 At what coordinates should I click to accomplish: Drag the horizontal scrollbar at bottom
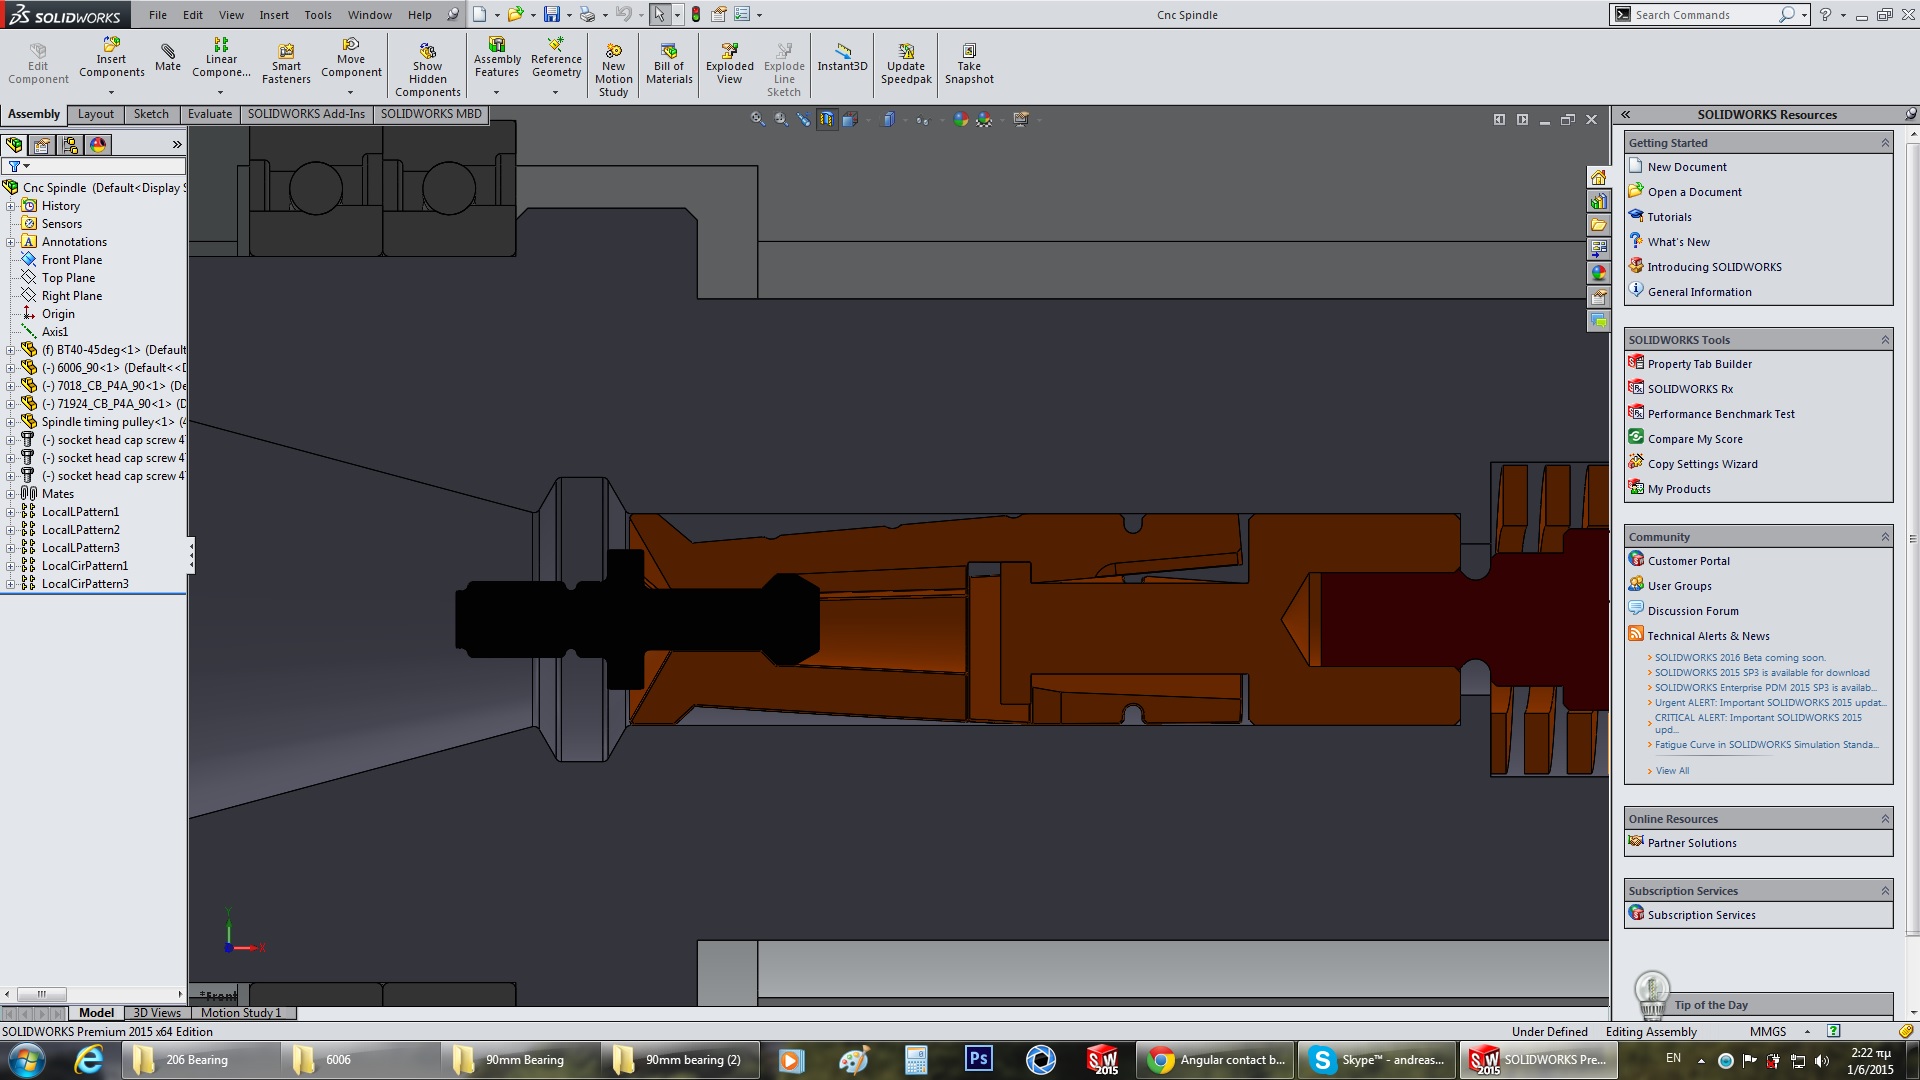click(42, 993)
